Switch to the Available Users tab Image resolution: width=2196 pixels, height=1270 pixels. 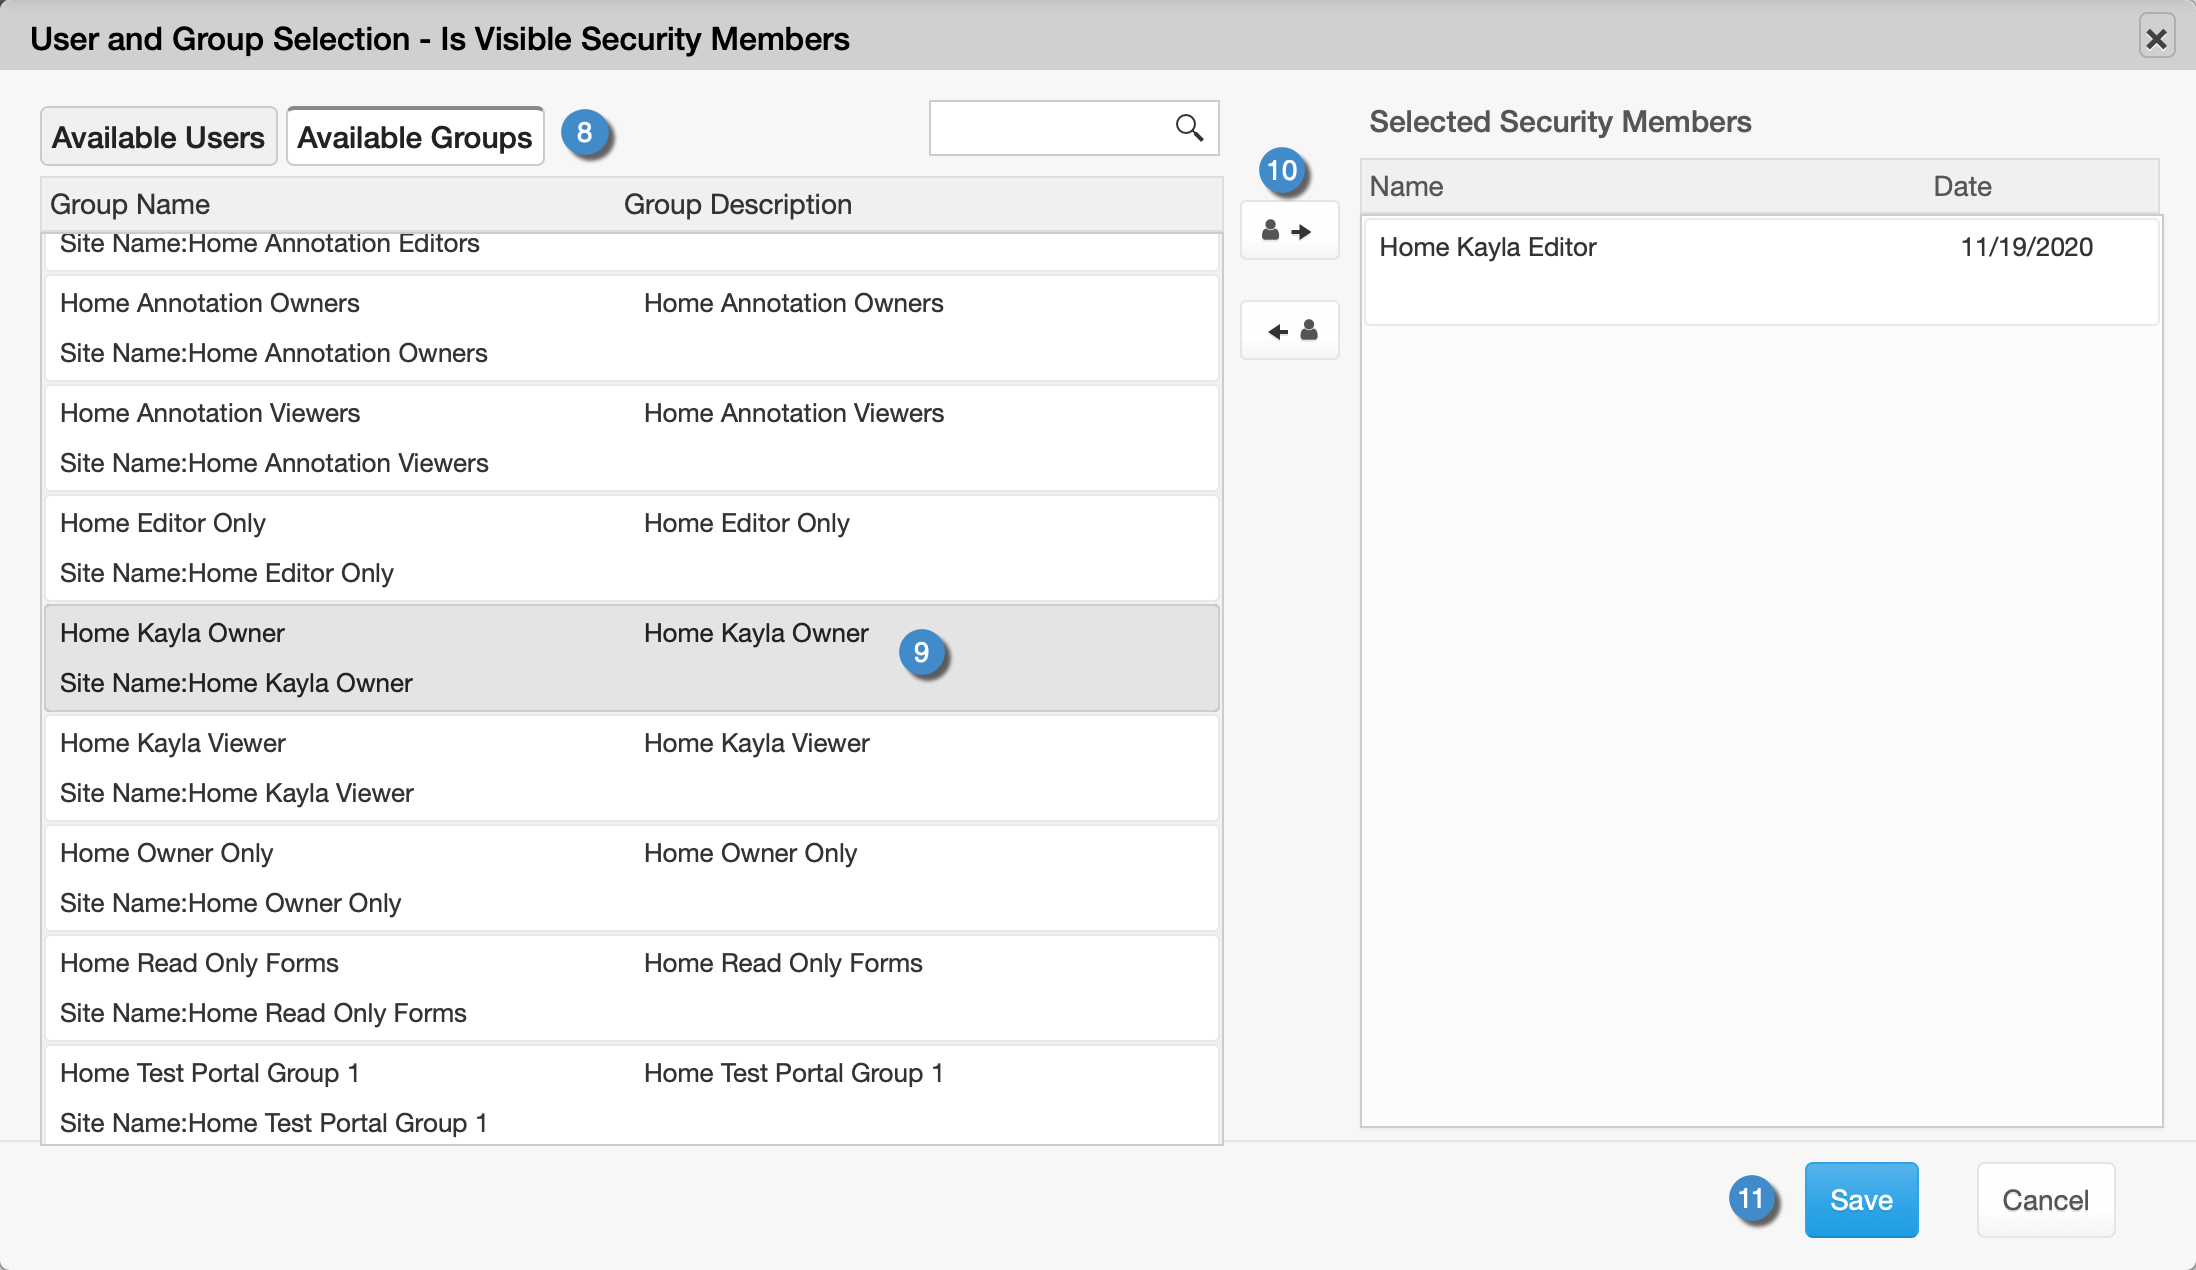point(158,137)
